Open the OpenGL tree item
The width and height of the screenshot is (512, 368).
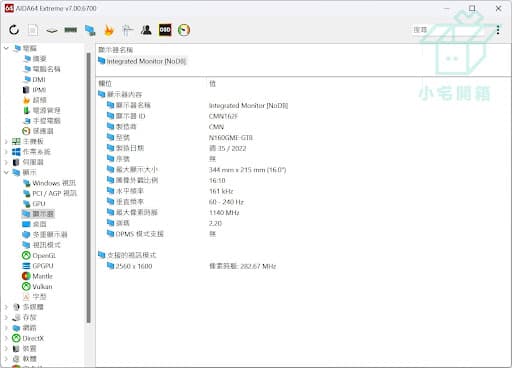39,256
